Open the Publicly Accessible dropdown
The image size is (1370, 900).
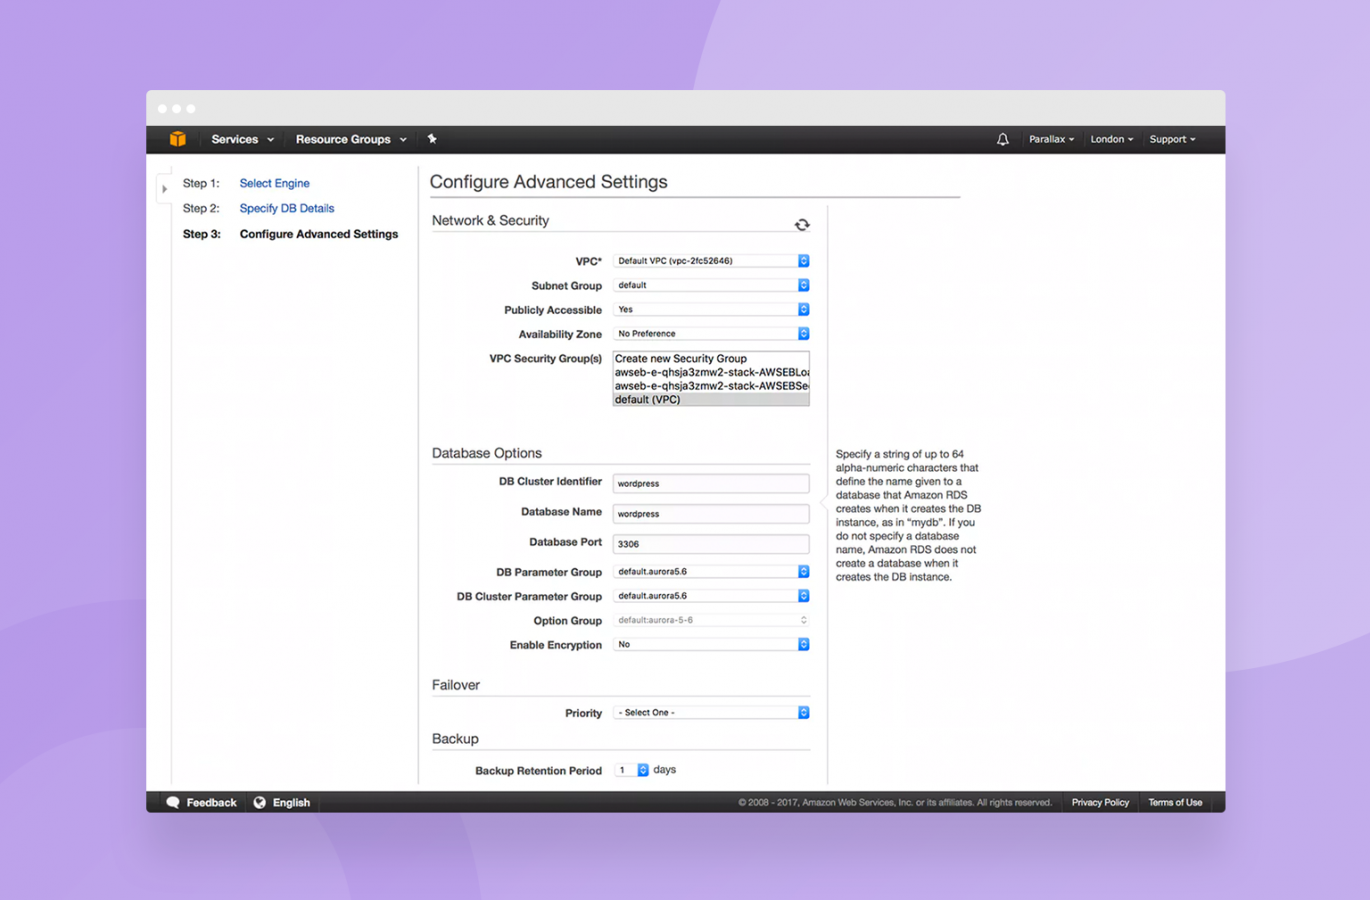click(x=711, y=309)
